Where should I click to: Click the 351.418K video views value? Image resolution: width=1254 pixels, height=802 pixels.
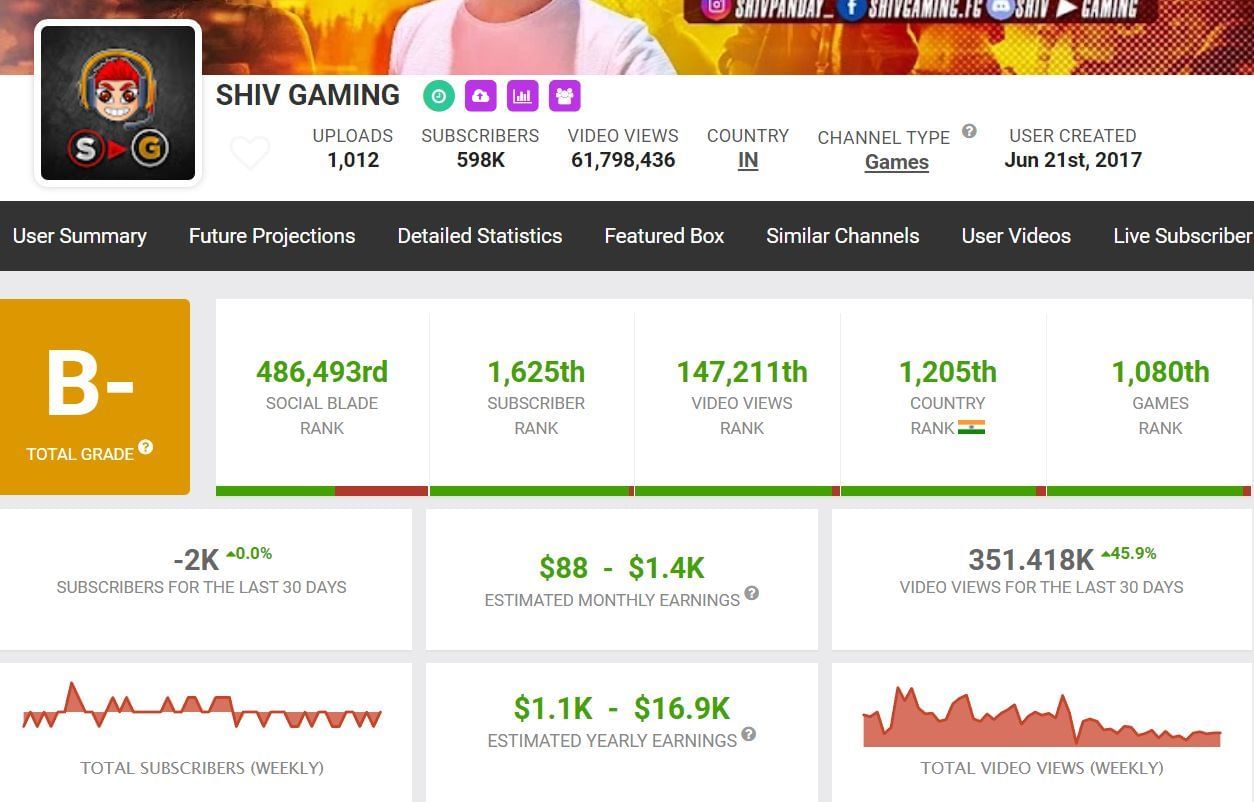point(1031,560)
